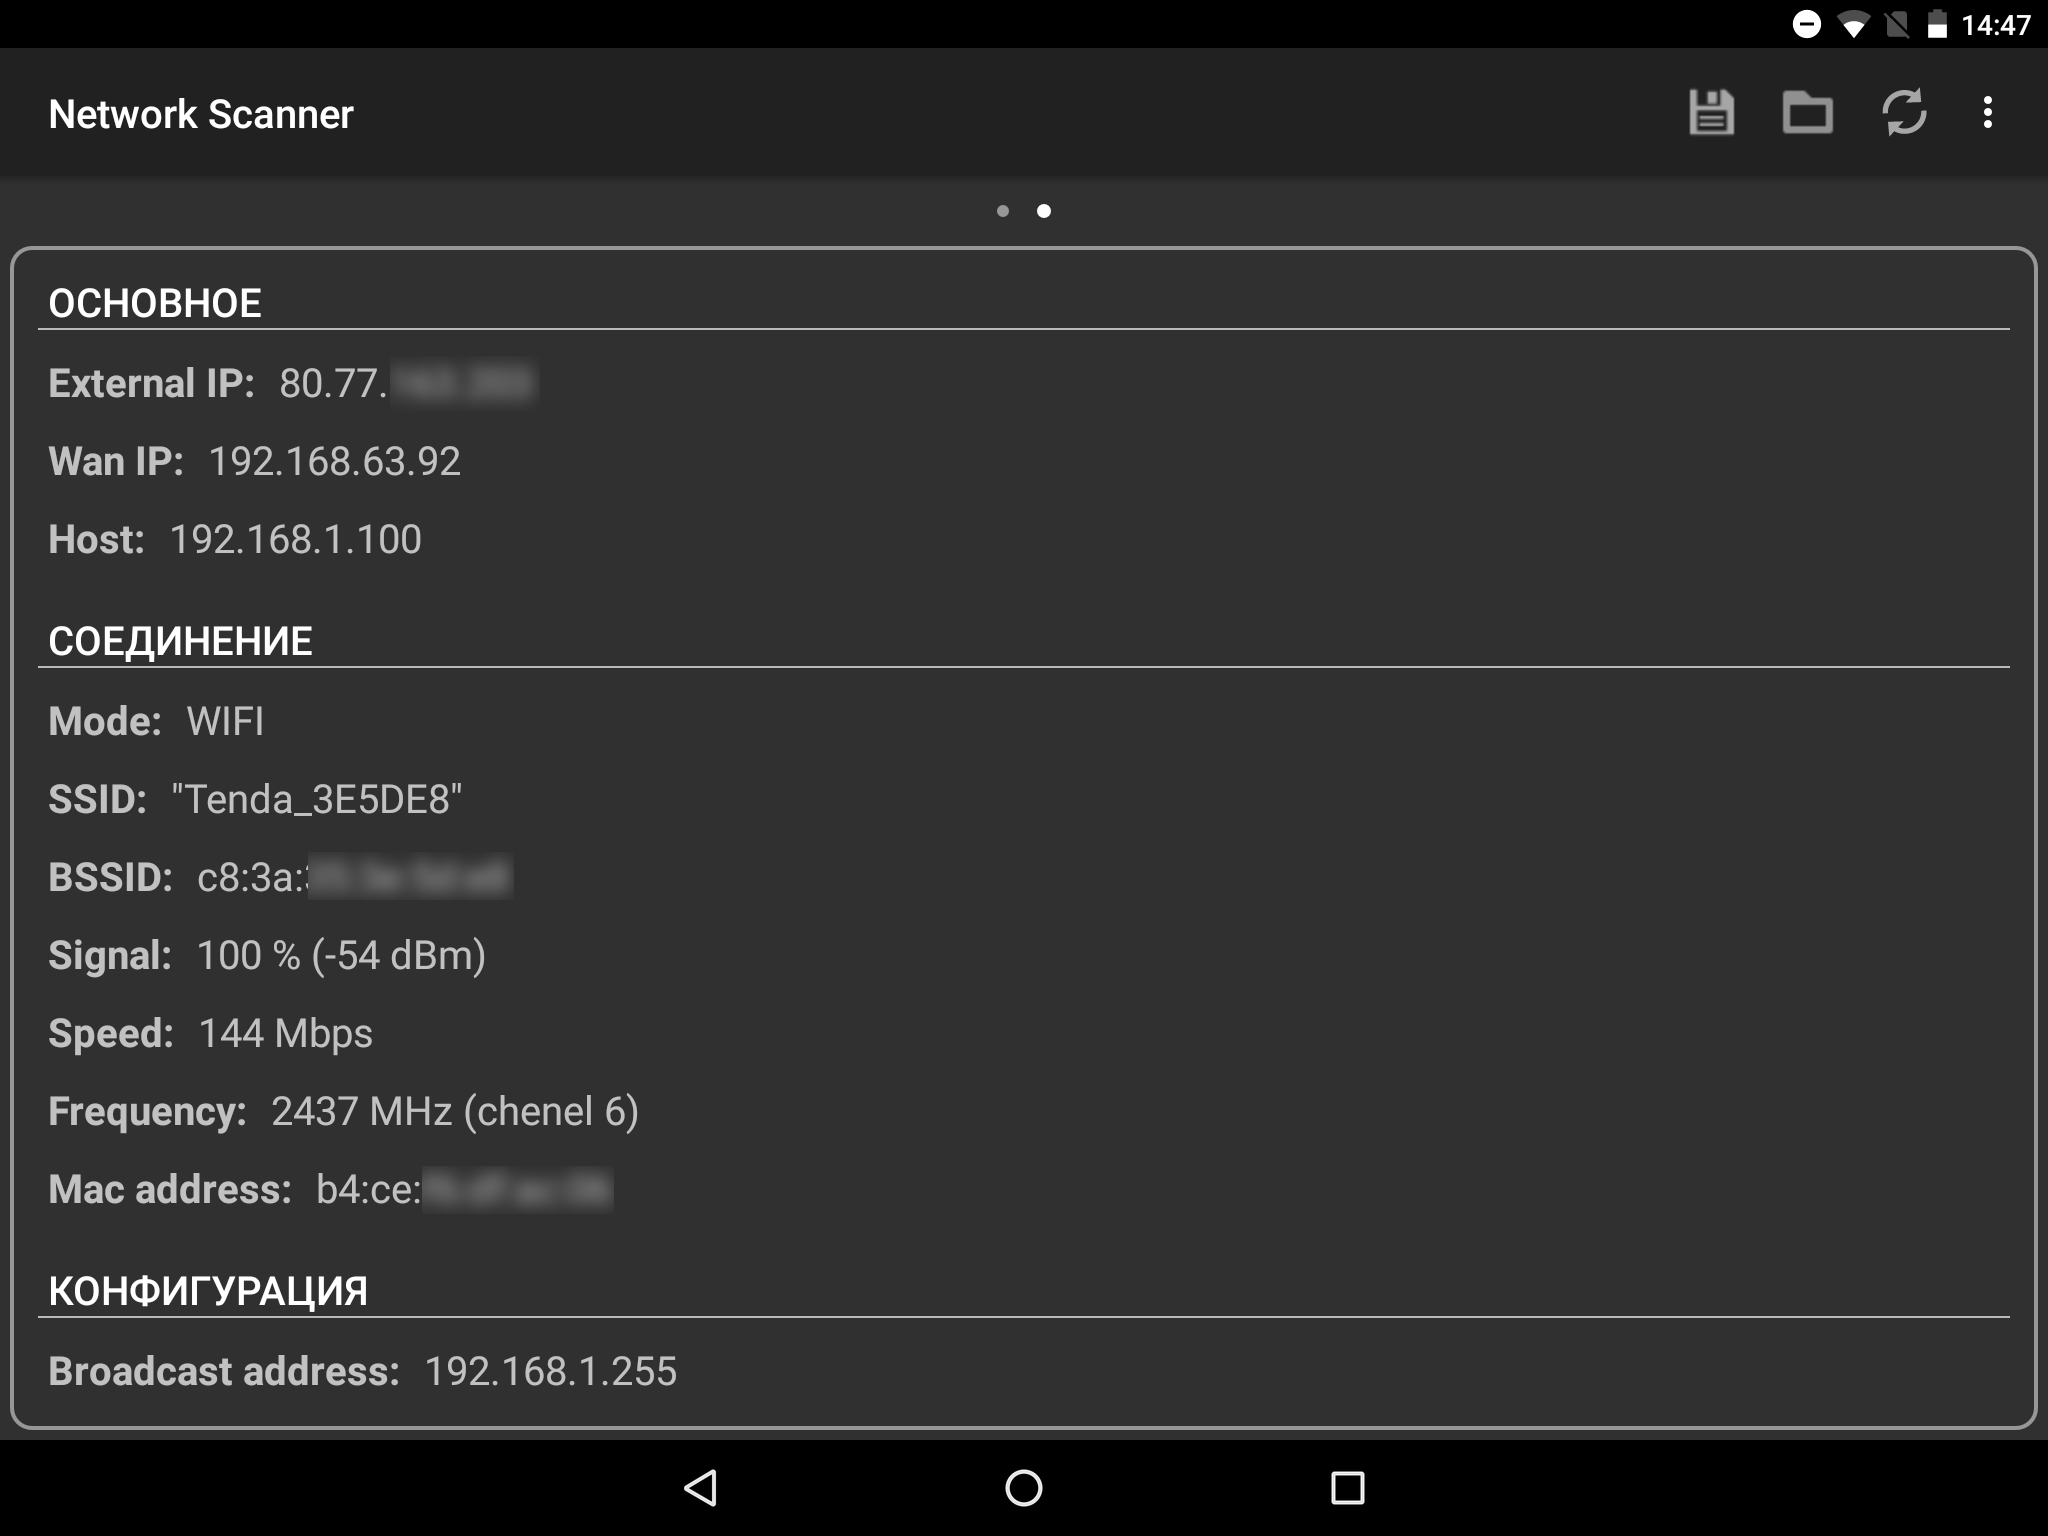Viewport: 2048px width, 1536px height.
Task: Tap the External IP: label
Action: click(151, 383)
